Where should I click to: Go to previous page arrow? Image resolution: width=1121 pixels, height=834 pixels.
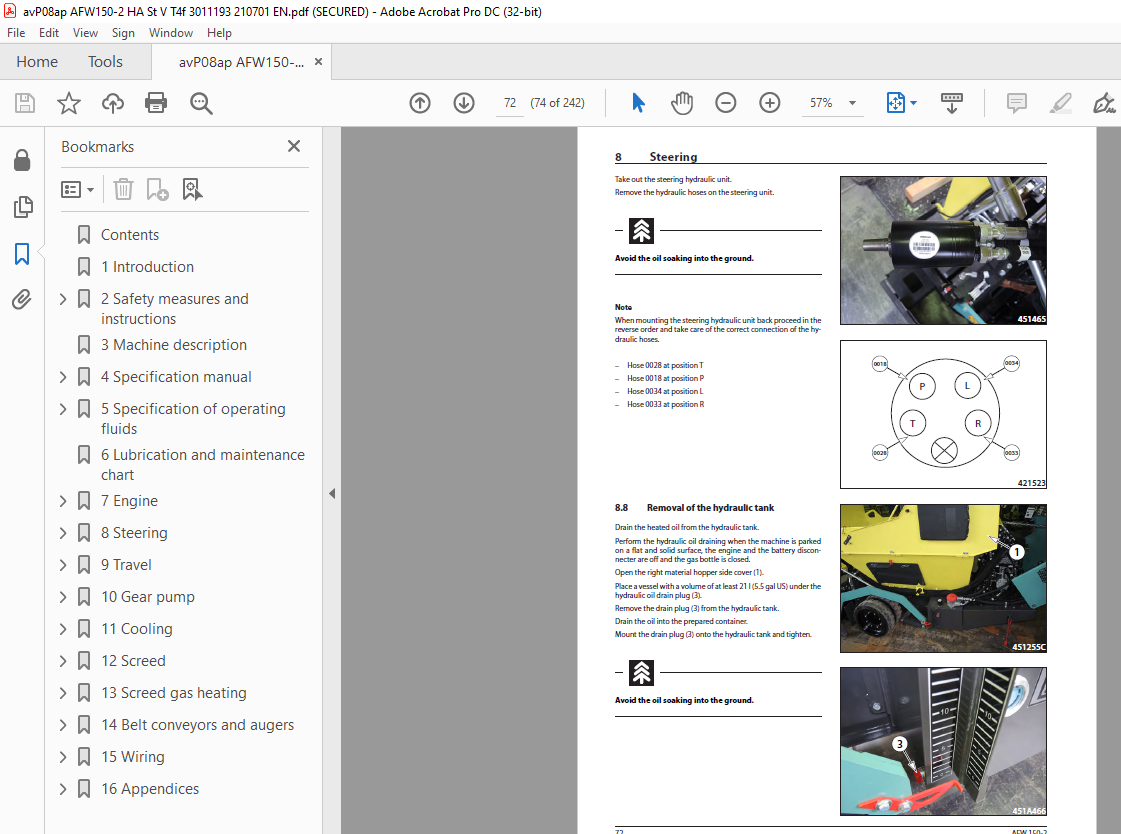[420, 103]
